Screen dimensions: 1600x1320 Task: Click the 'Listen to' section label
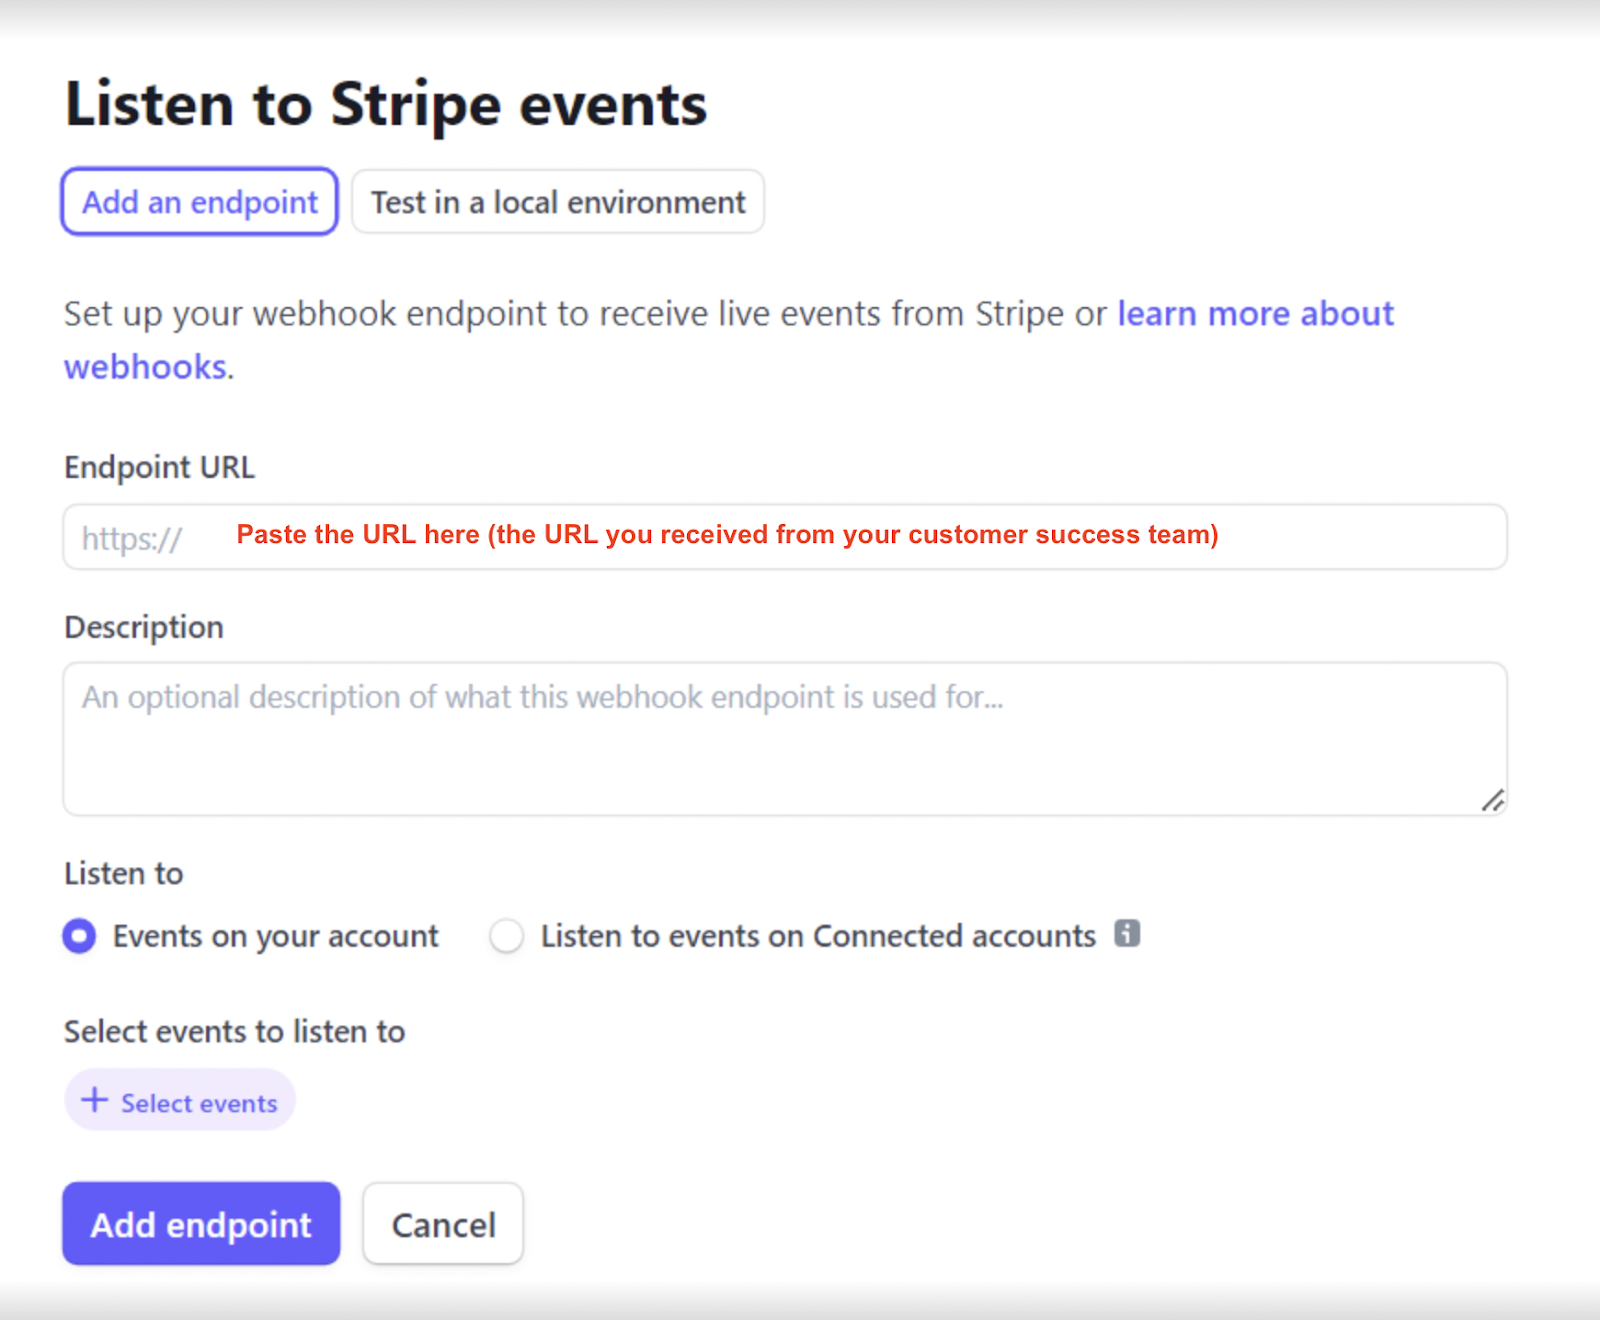pyautogui.click(x=124, y=873)
